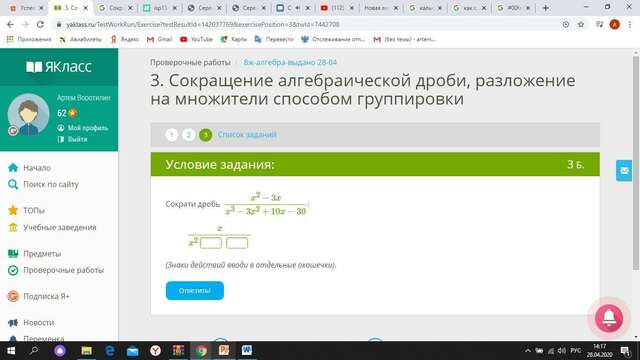
Task: Bookmark page with the star icon
Action: coord(581,24)
